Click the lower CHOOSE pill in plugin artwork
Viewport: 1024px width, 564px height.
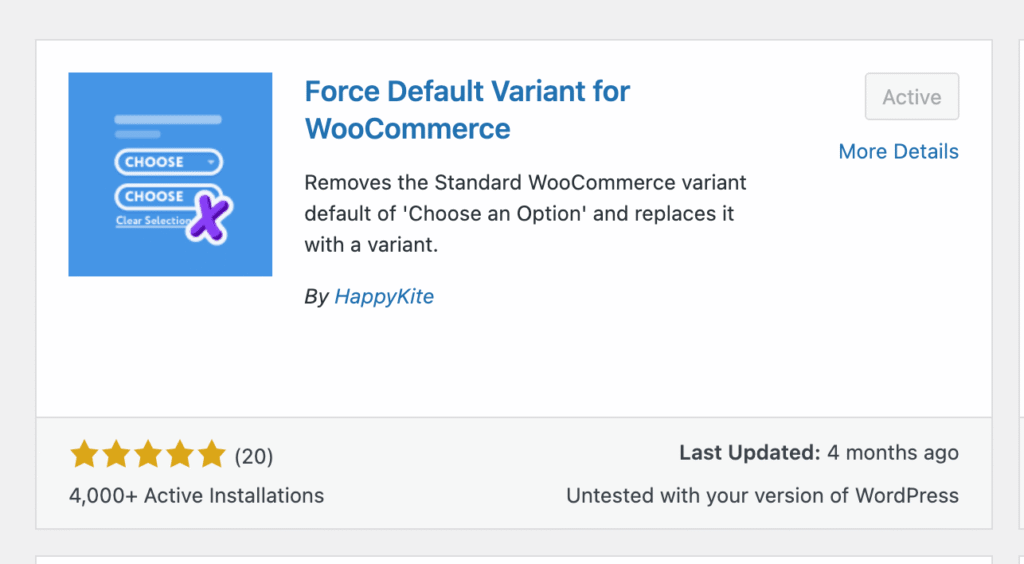(160, 196)
